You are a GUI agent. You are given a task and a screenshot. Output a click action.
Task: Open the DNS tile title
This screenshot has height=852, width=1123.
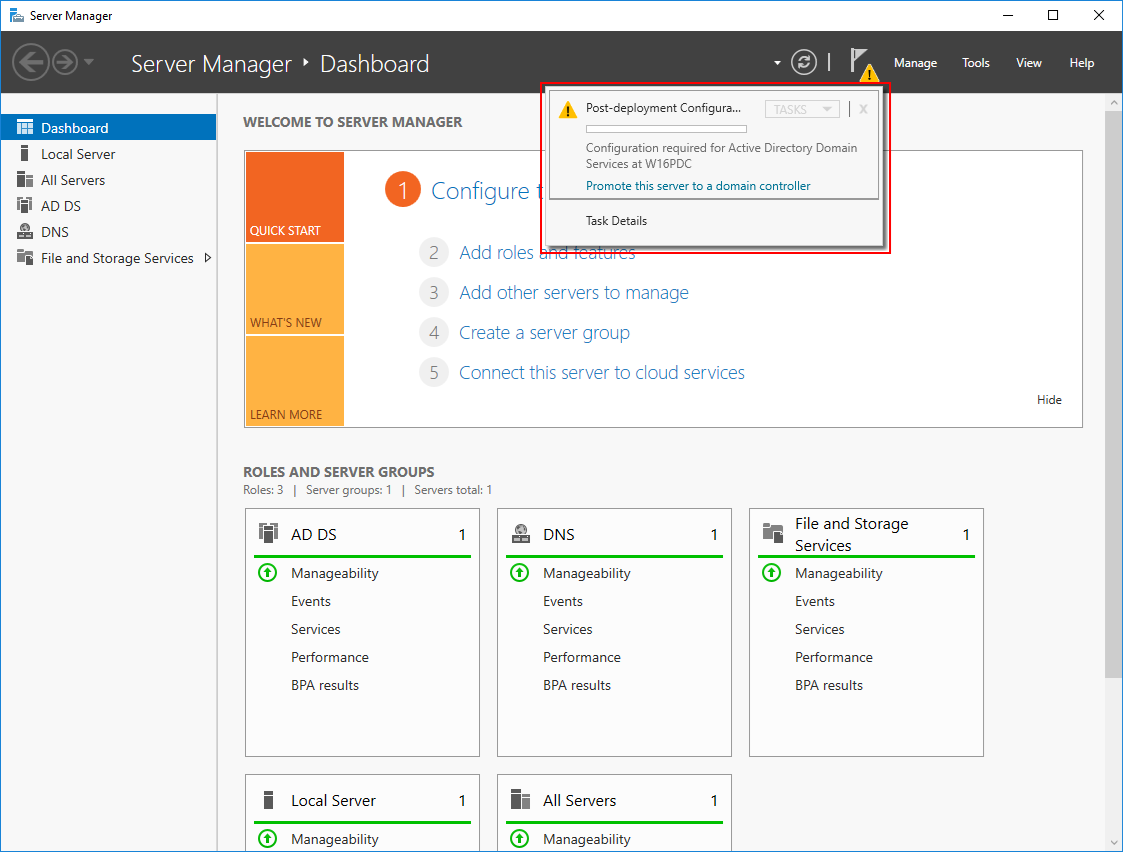point(559,534)
